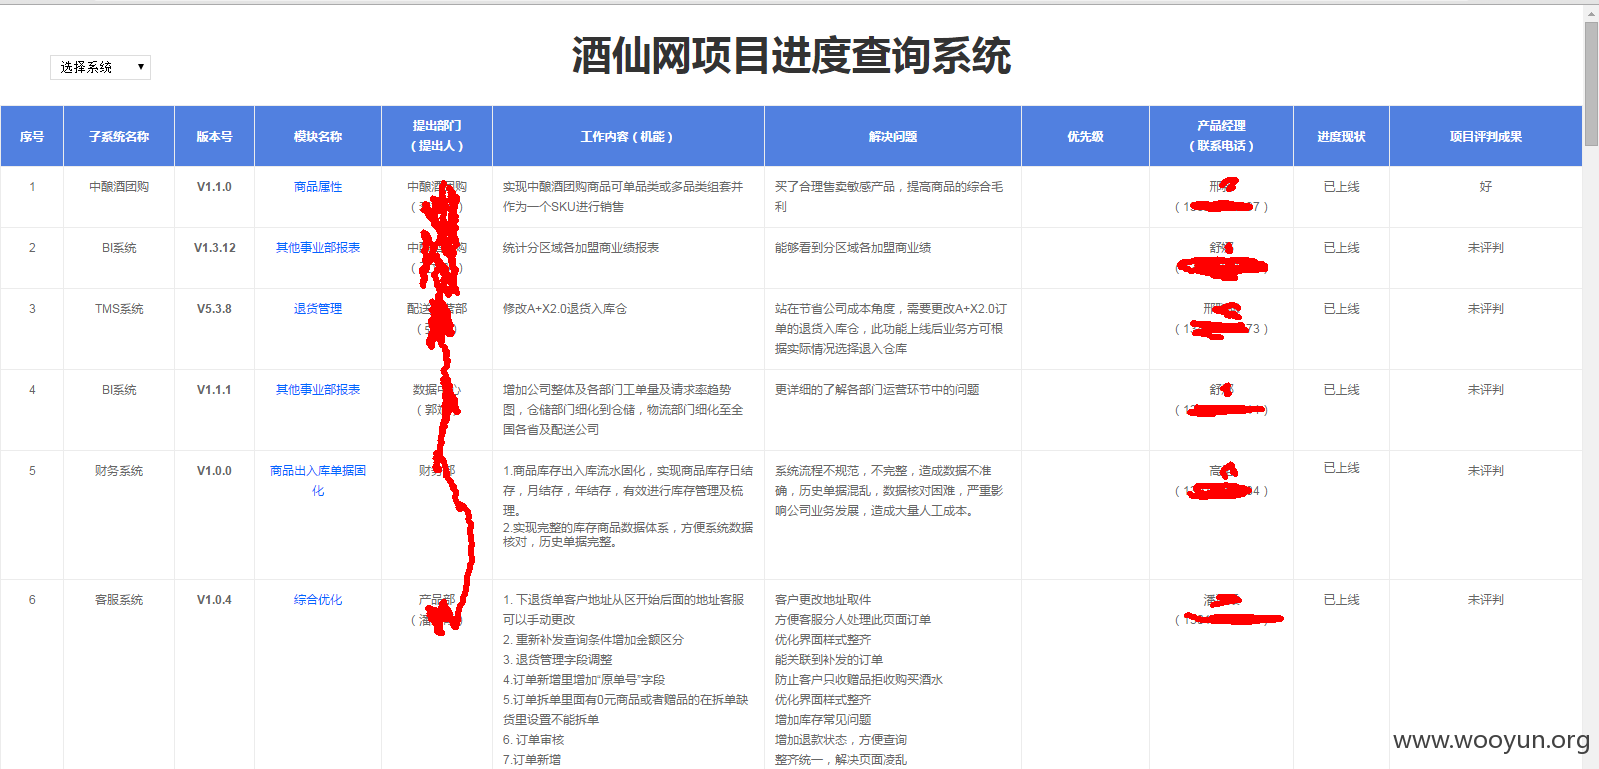
Task: Click the 产品经理 column header
Action: click(1221, 136)
